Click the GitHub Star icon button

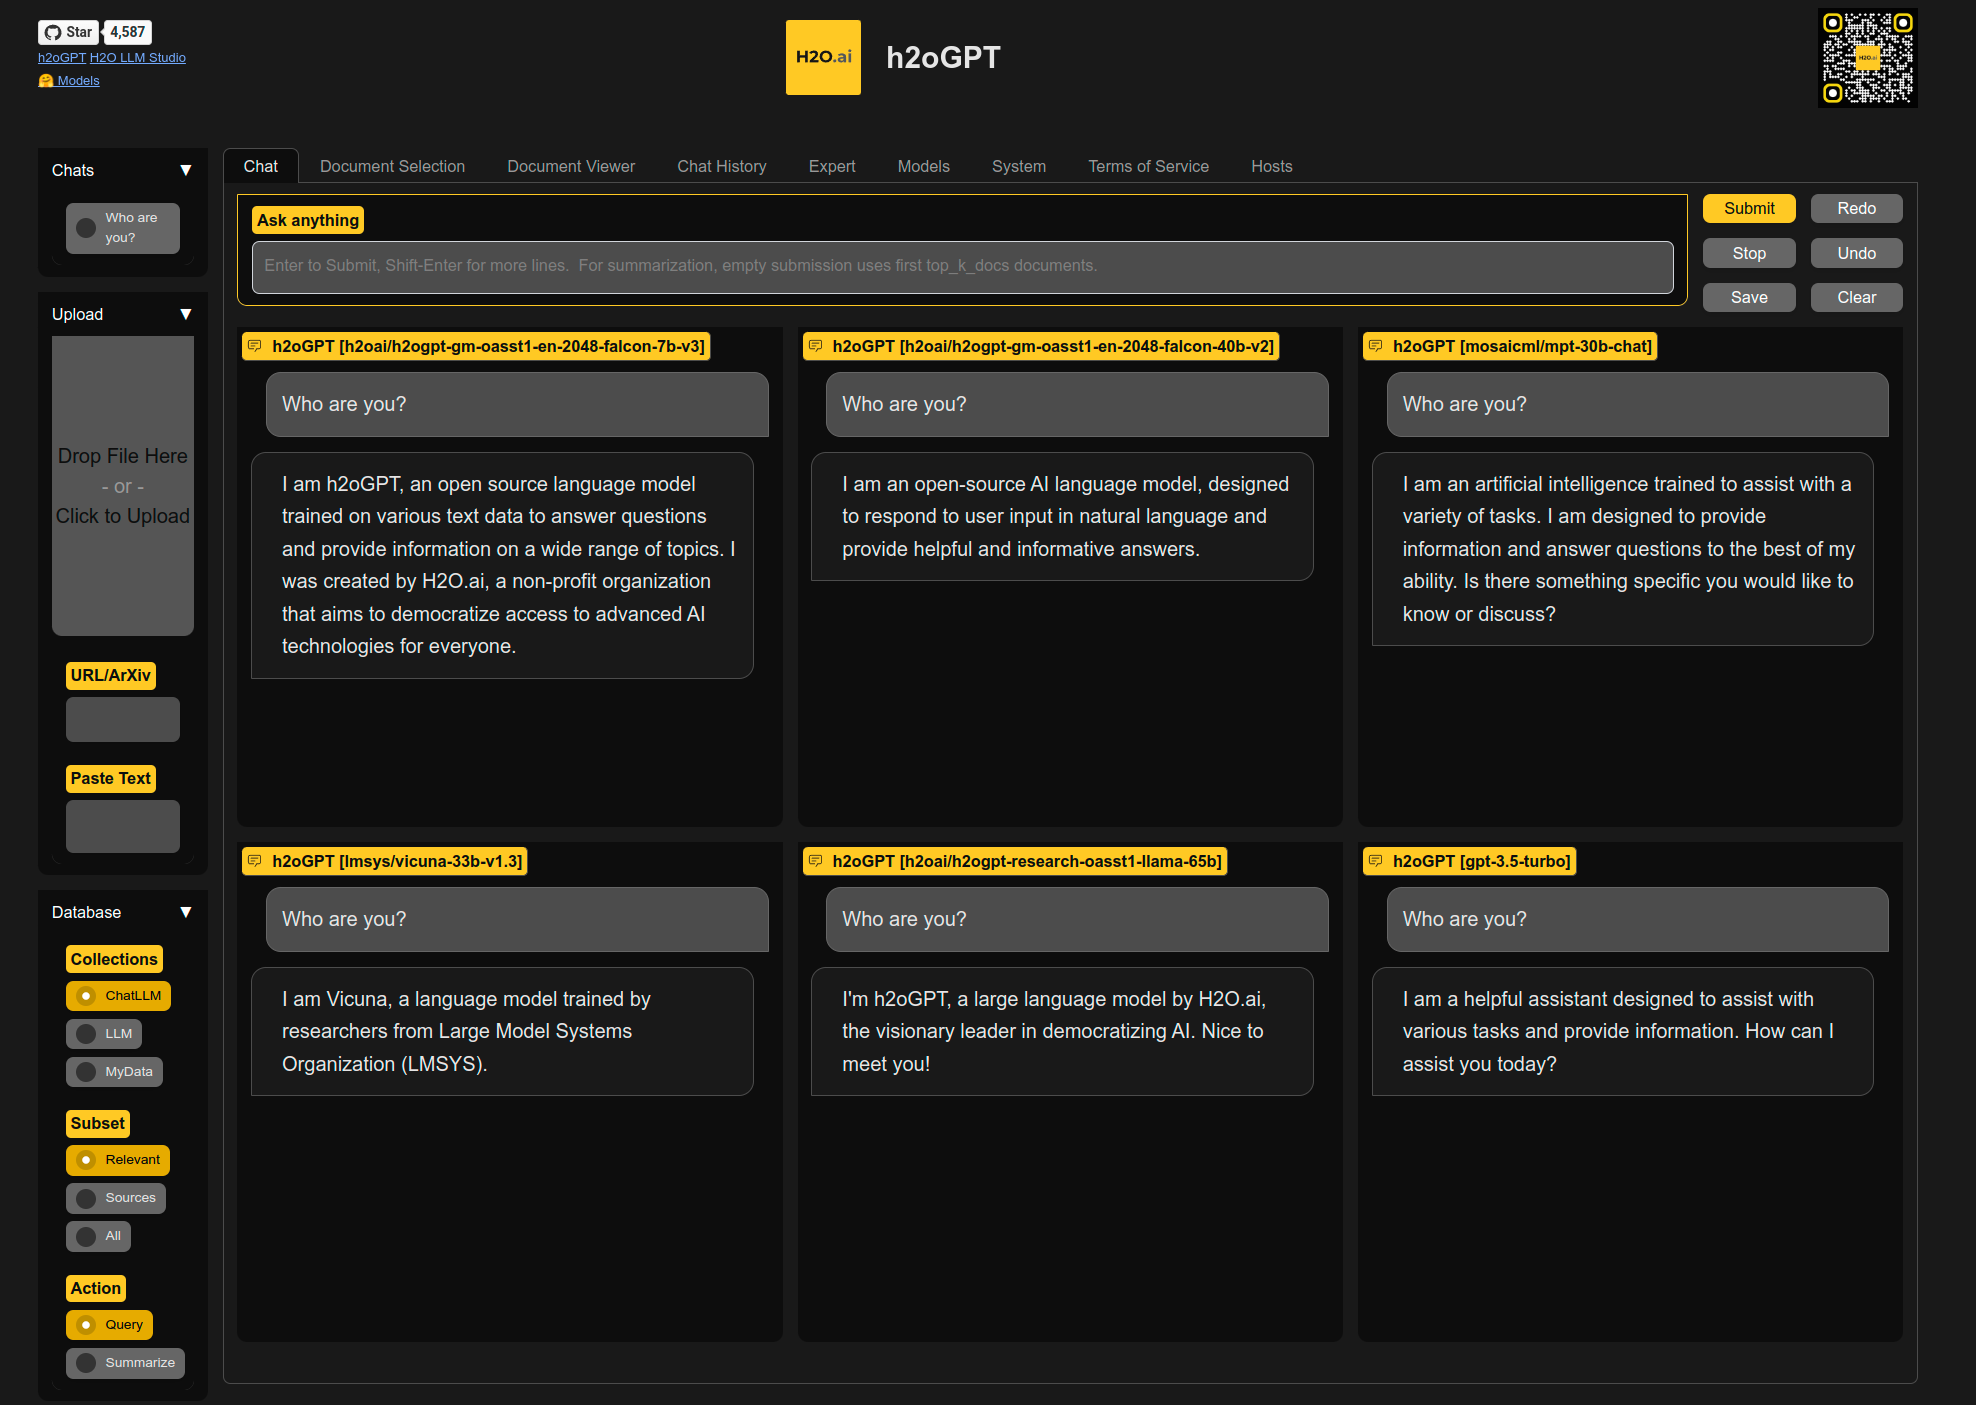68,32
